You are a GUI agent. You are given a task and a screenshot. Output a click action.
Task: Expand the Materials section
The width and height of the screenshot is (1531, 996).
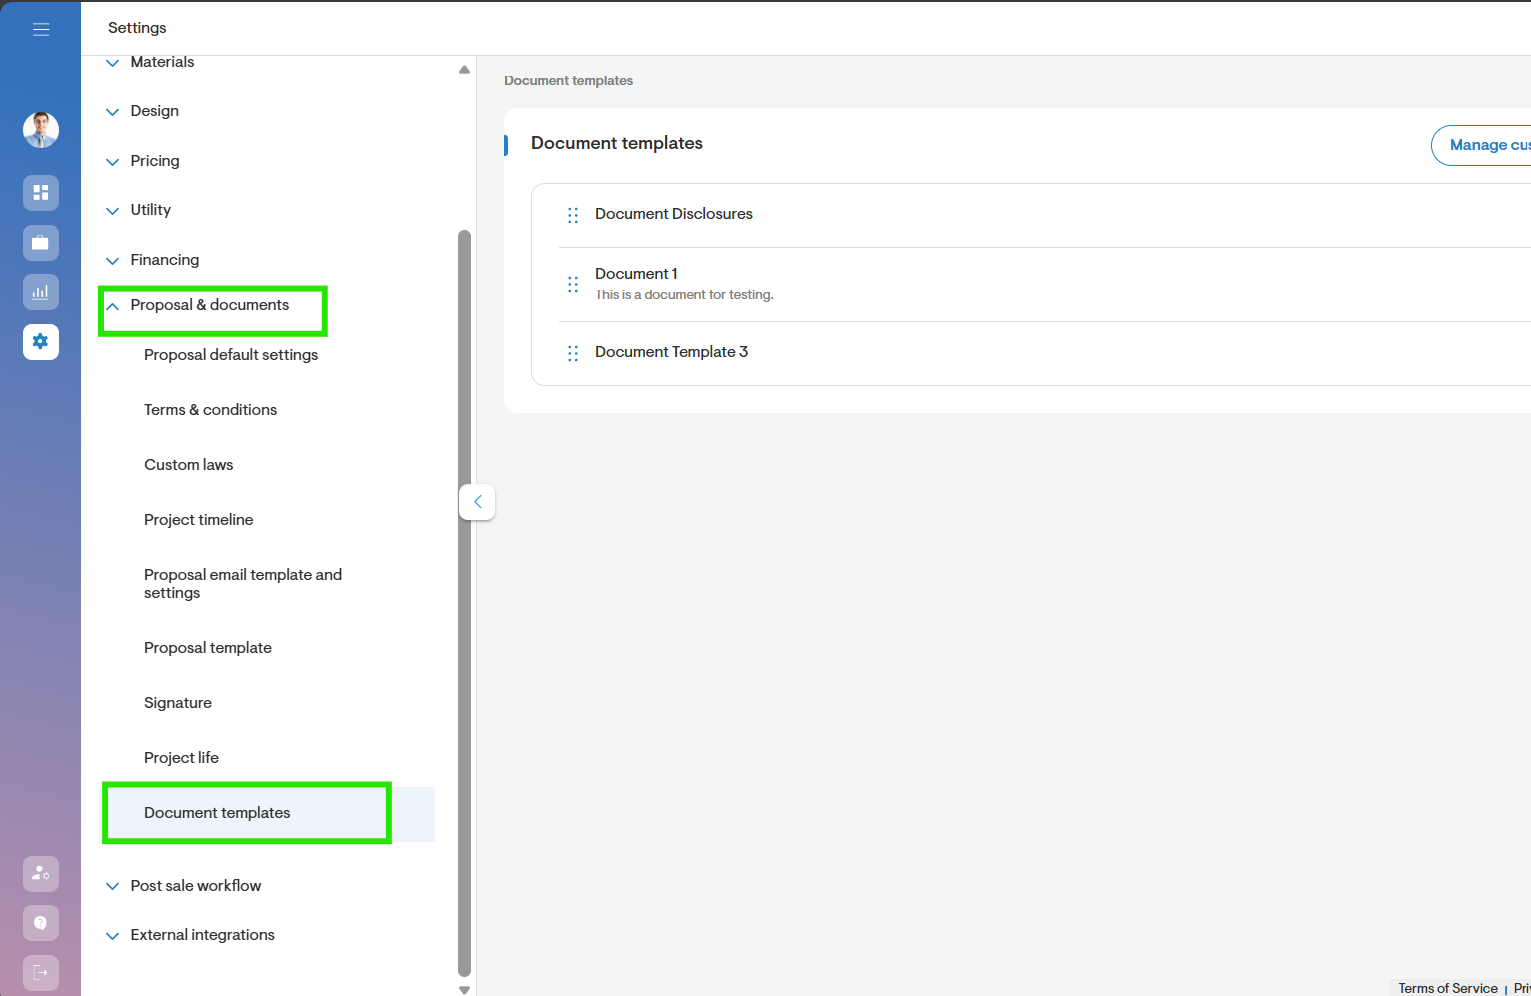150,62
